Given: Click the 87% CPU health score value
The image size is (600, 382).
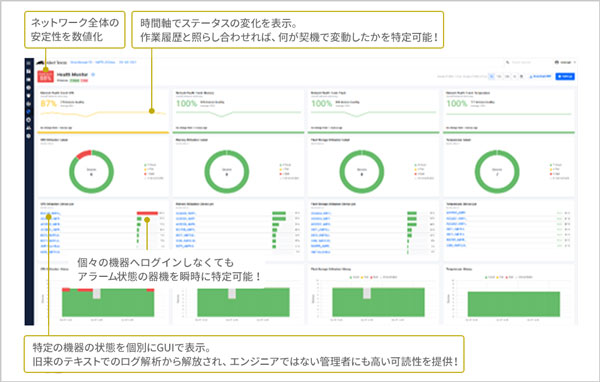Looking at the screenshot, I should pyautogui.click(x=49, y=103).
